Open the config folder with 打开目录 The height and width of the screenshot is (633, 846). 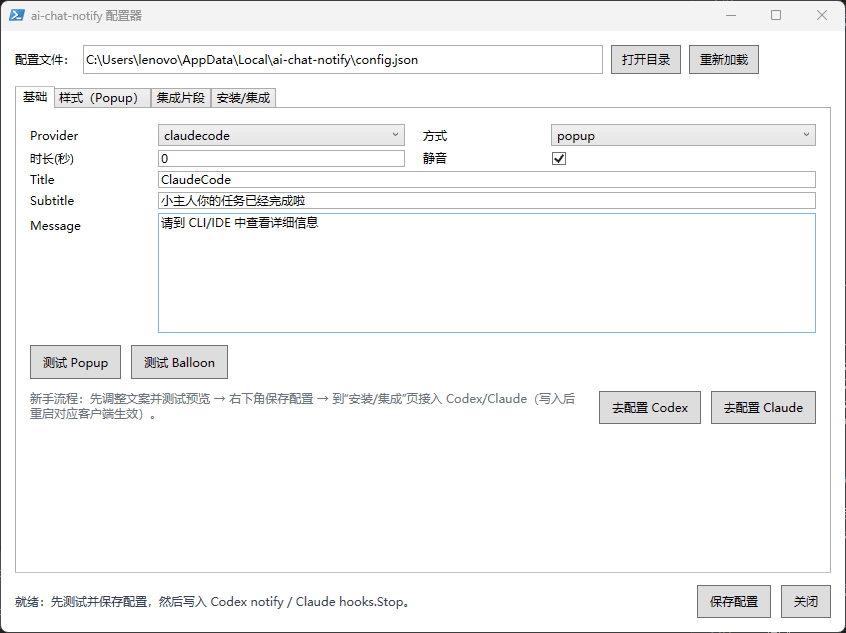click(645, 59)
